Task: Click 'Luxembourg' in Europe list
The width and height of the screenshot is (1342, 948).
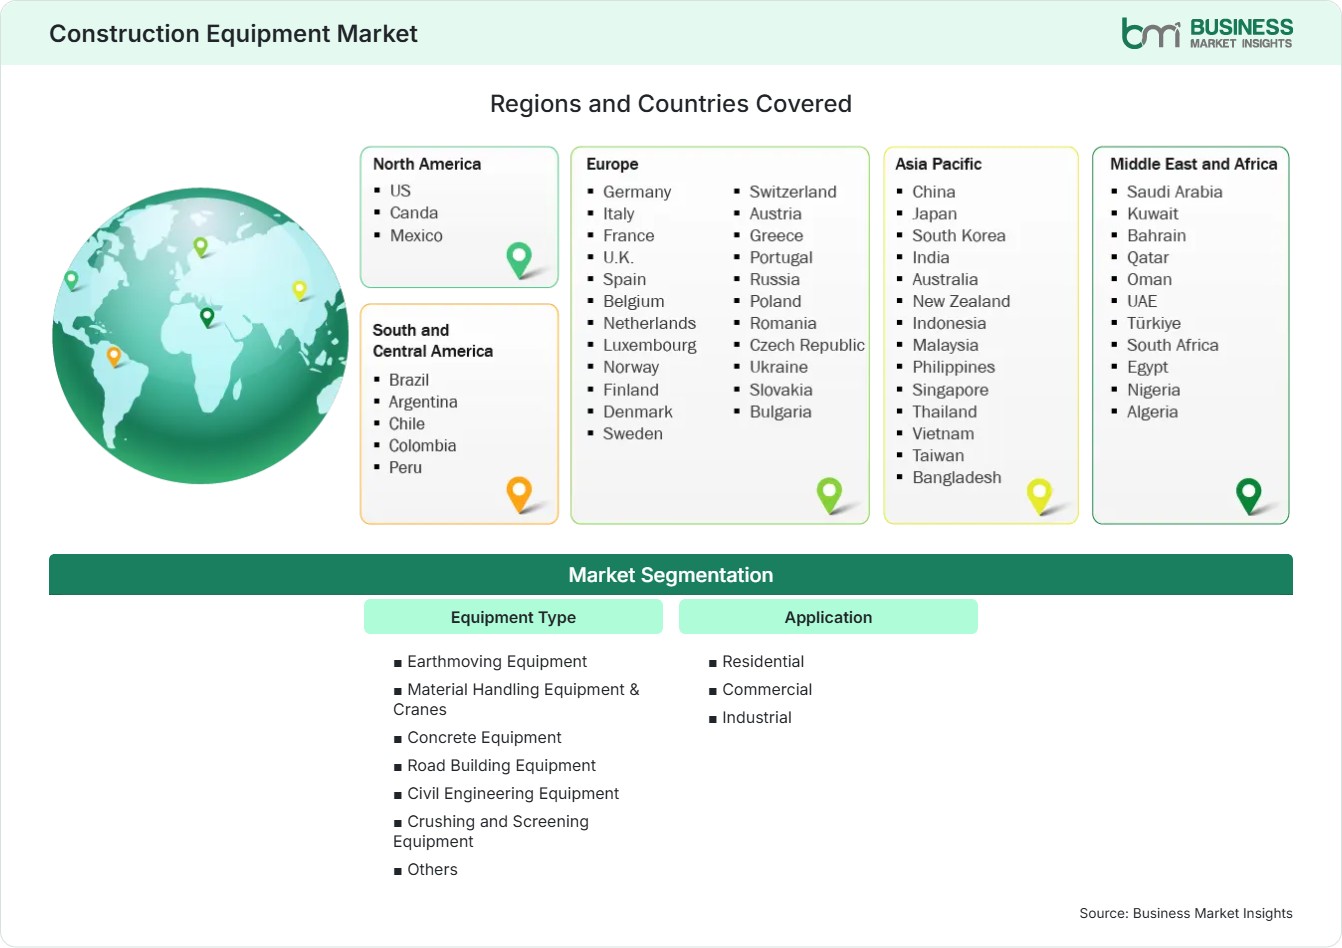Action: [650, 346]
